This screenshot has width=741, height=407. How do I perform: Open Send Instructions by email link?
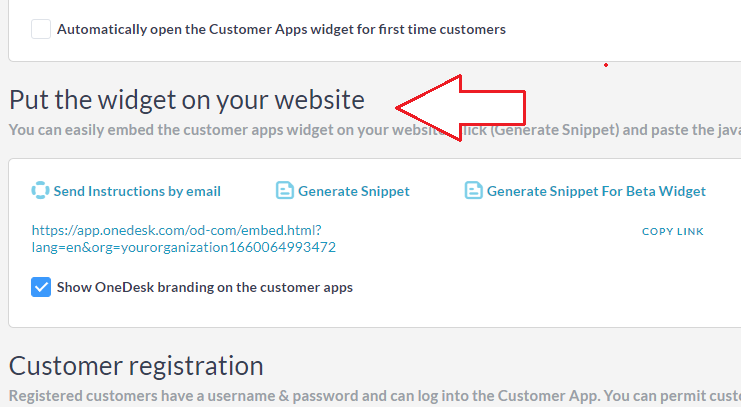[137, 191]
